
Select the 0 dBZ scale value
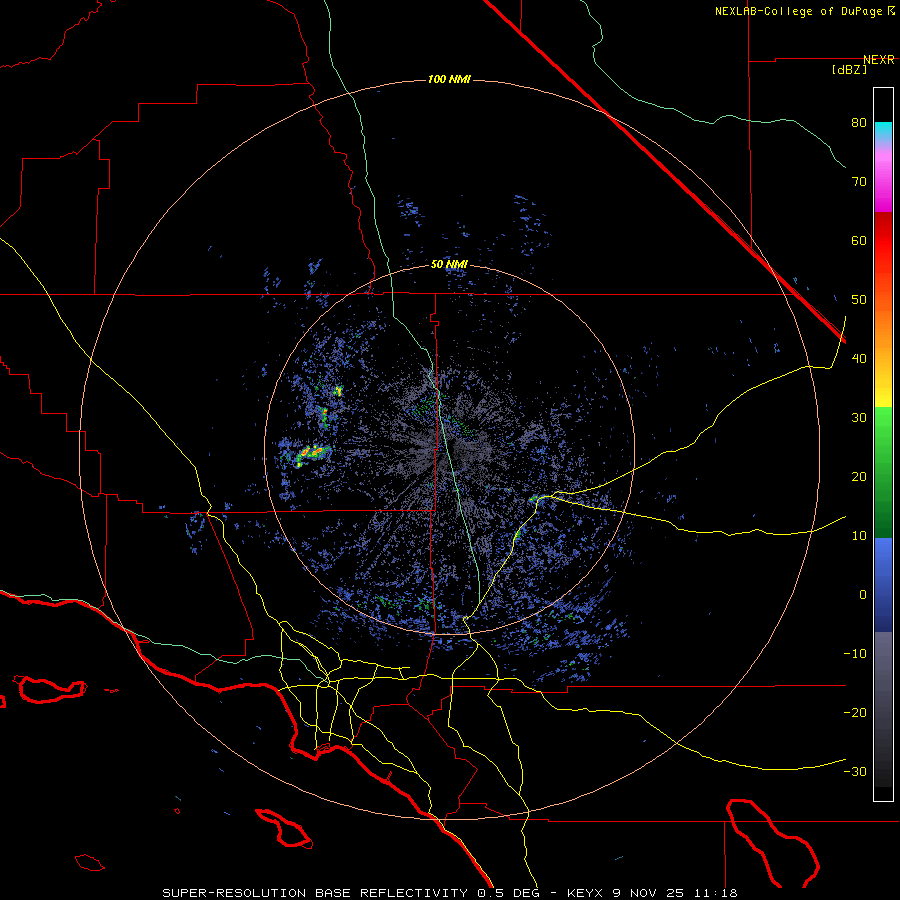[863, 595]
